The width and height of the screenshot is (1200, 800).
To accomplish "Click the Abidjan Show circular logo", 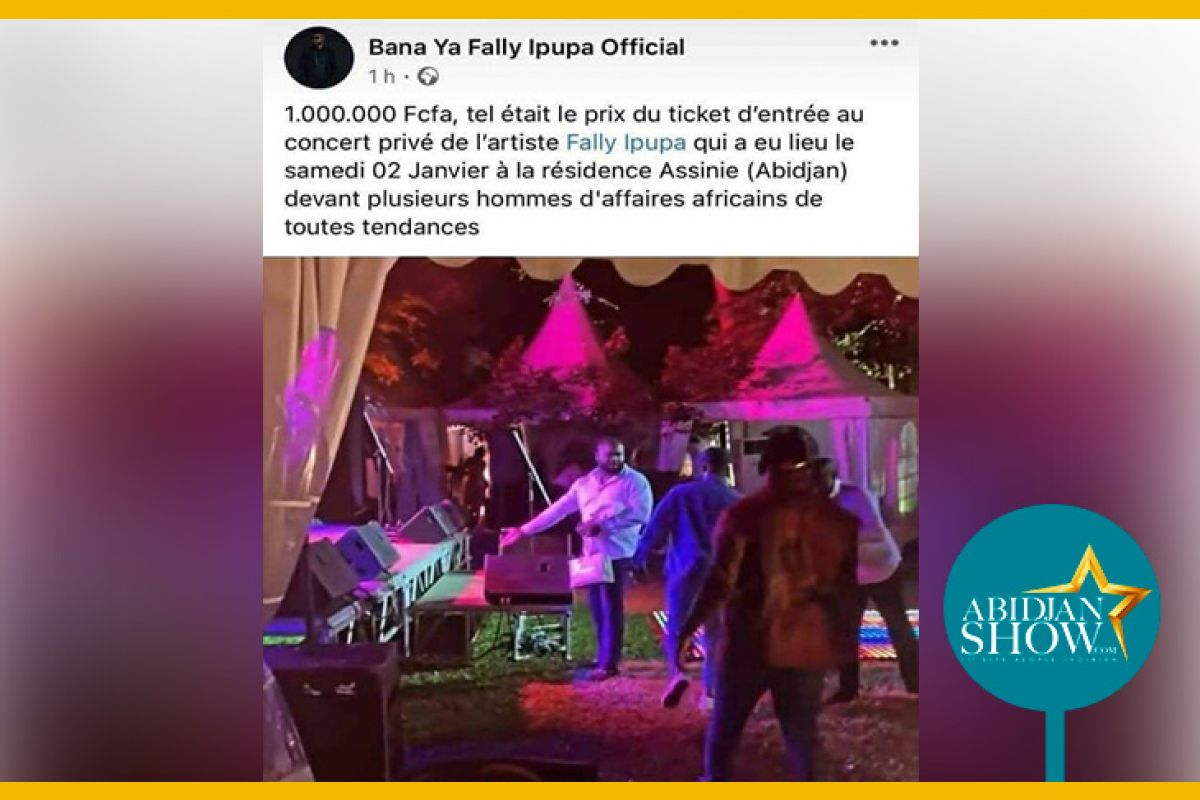I will coord(1052,608).
